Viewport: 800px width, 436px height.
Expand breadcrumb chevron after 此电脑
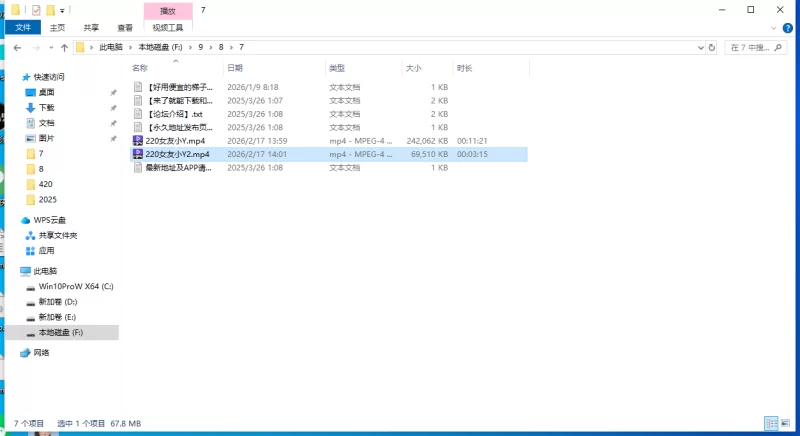coord(130,47)
